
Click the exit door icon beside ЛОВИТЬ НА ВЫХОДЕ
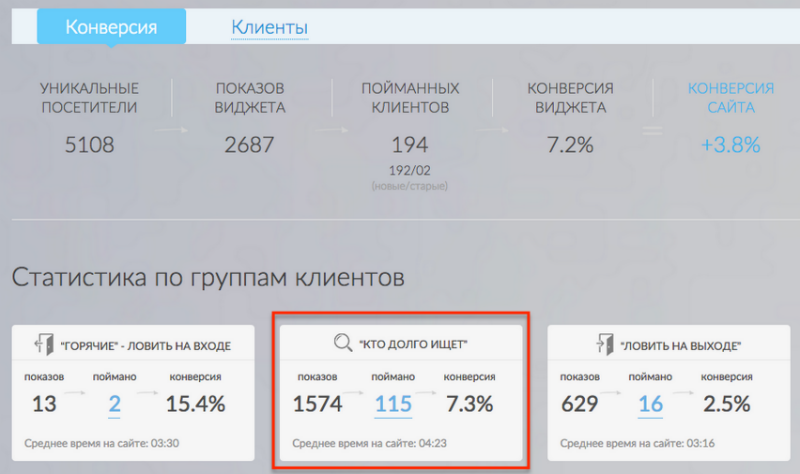coord(605,344)
